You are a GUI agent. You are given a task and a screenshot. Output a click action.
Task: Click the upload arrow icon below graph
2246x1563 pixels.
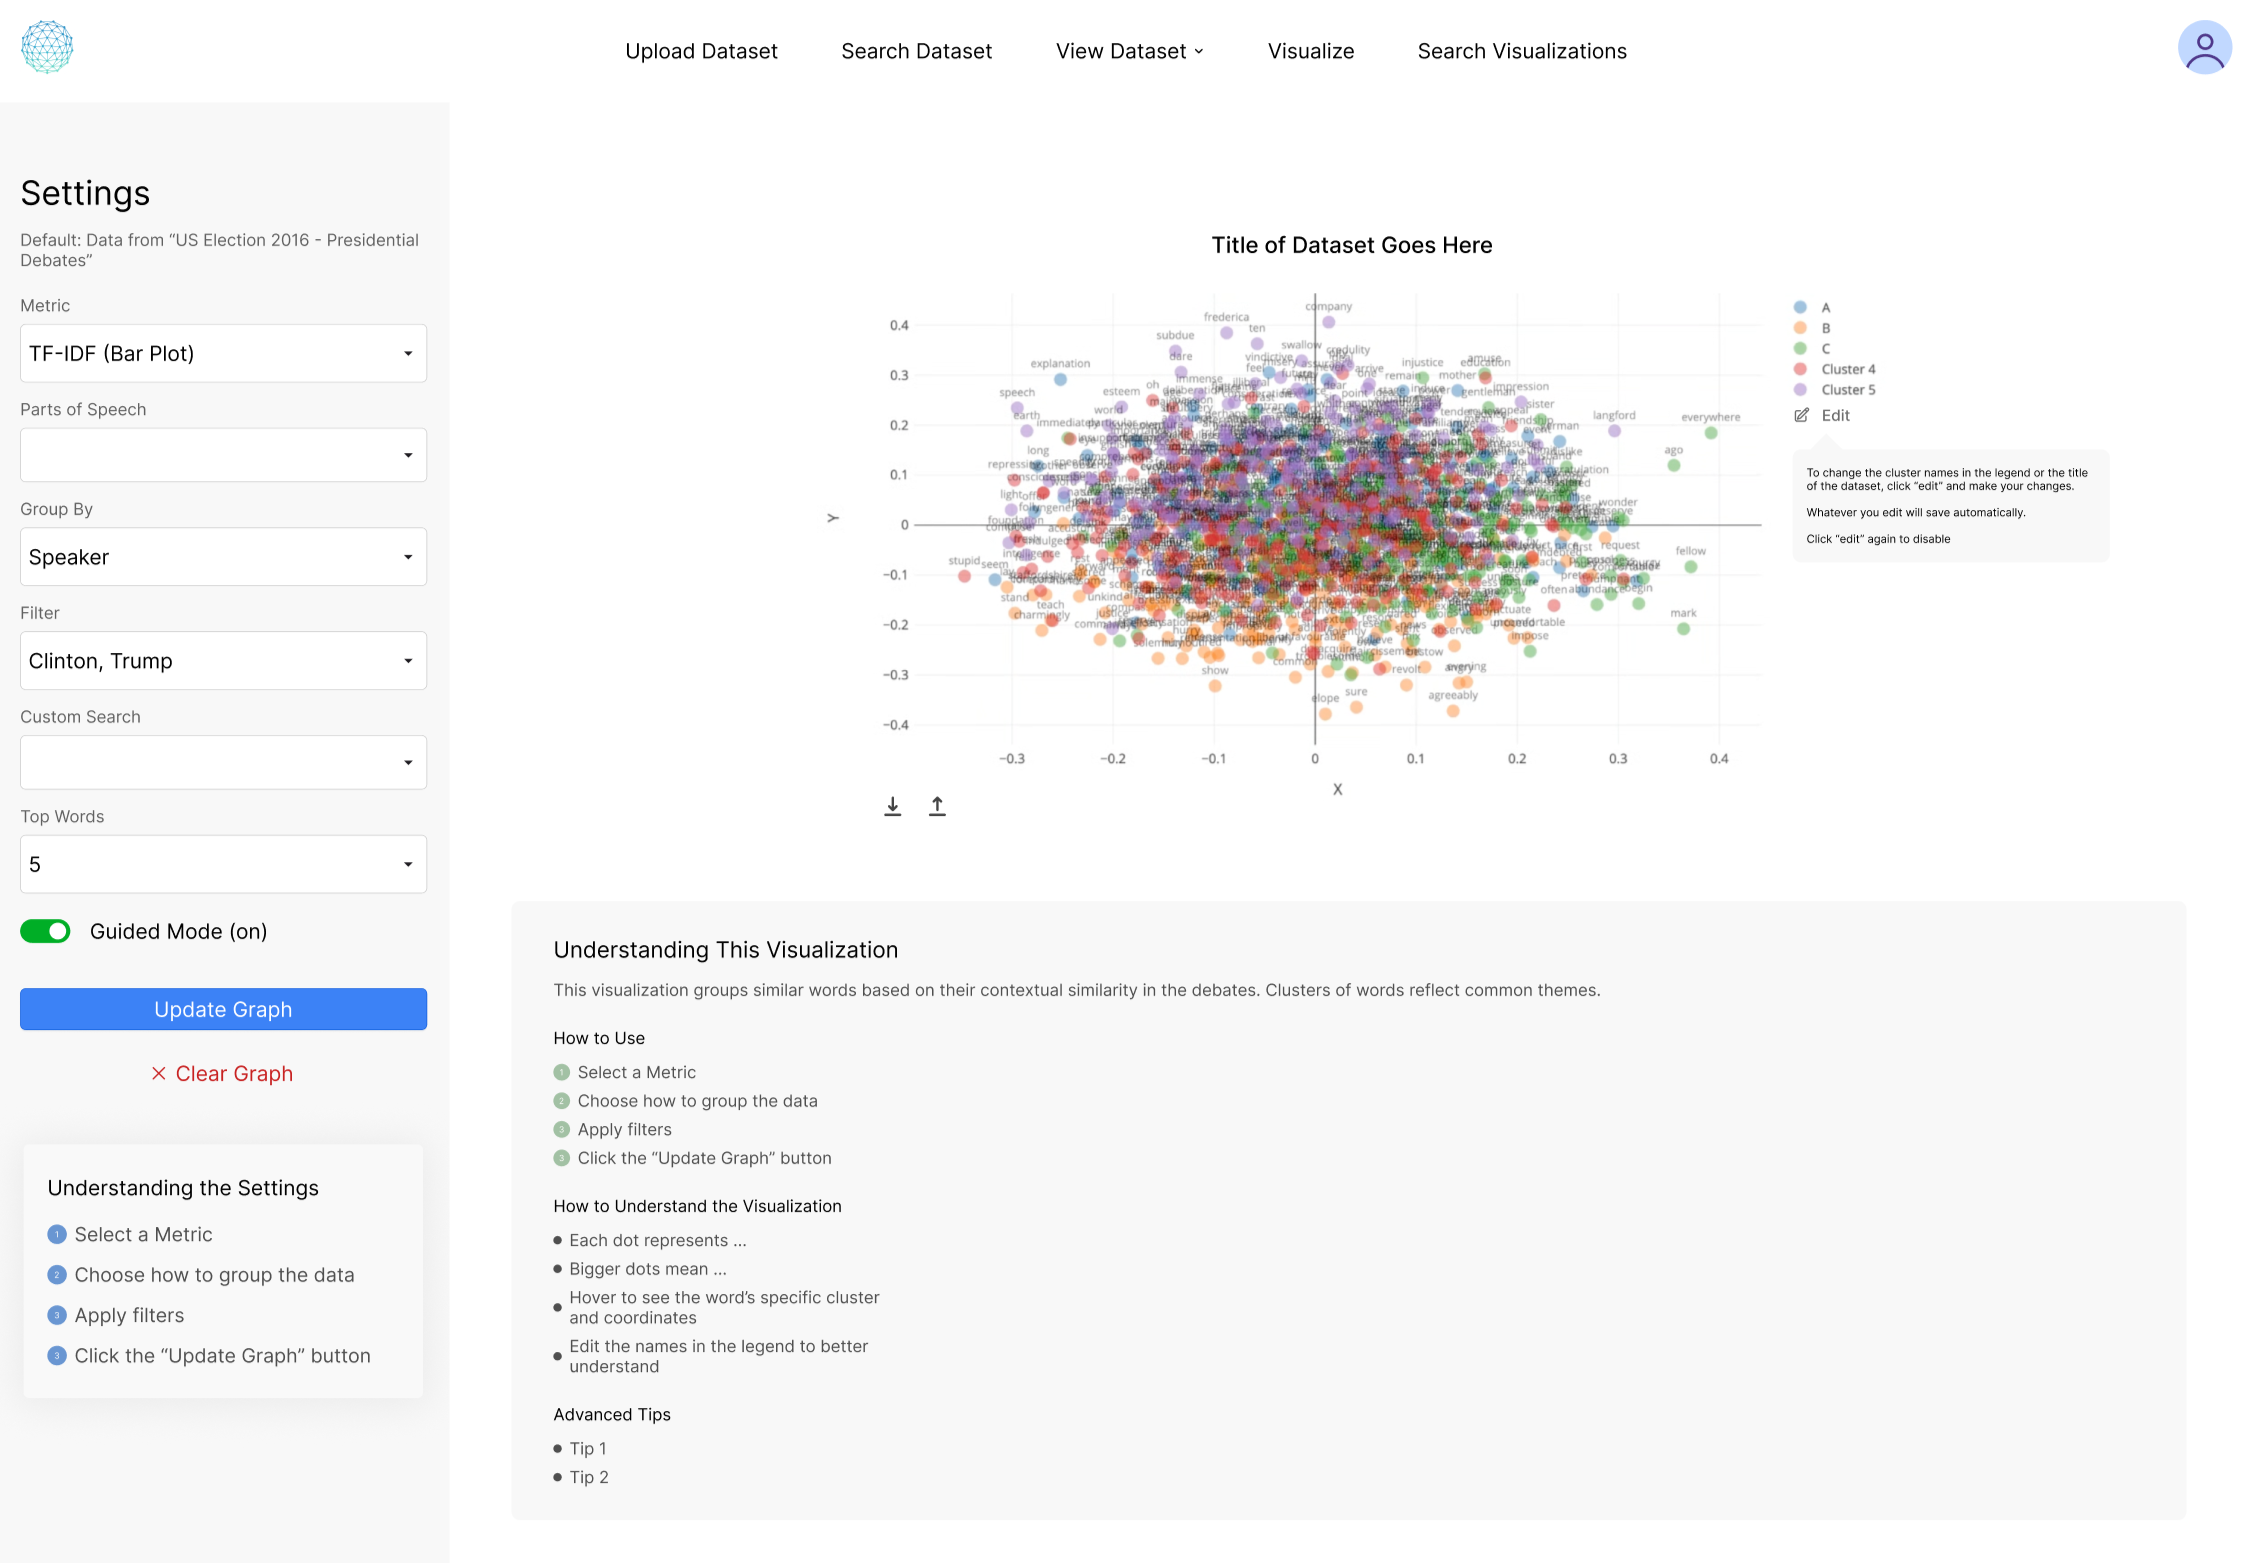coord(937,806)
